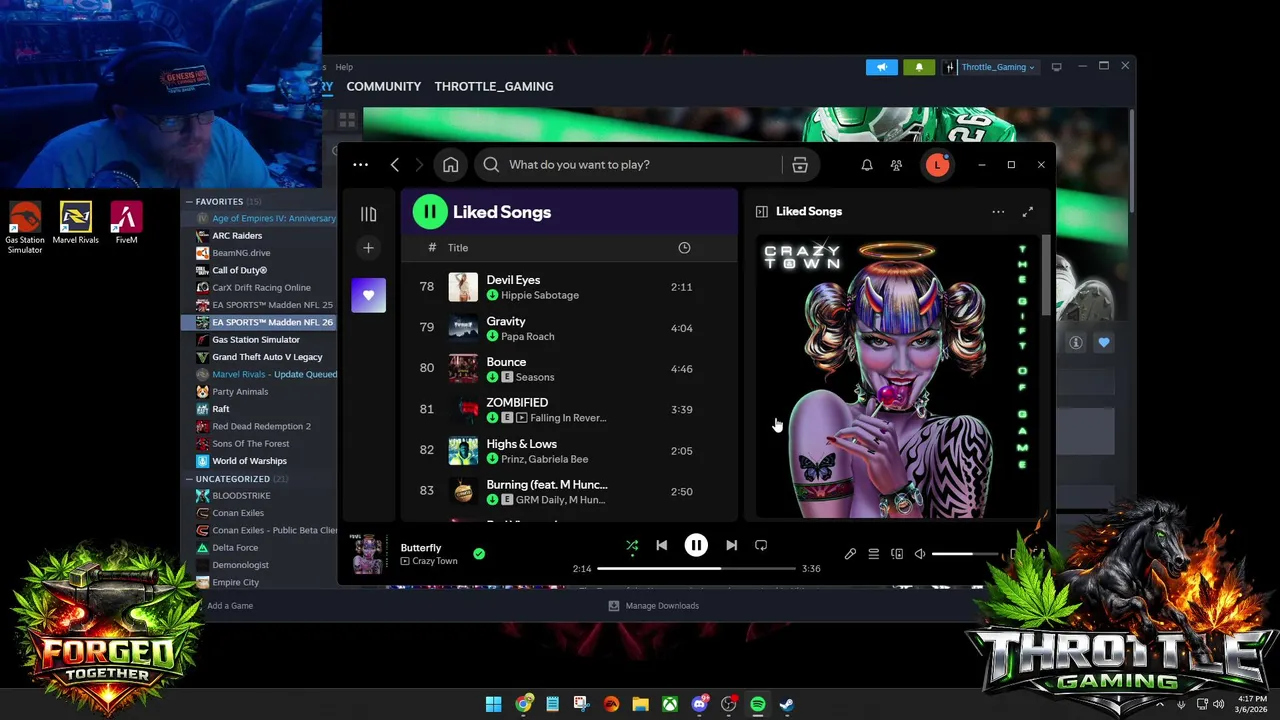1280x720 pixels.
Task: Skip to next track
Action: pos(731,545)
